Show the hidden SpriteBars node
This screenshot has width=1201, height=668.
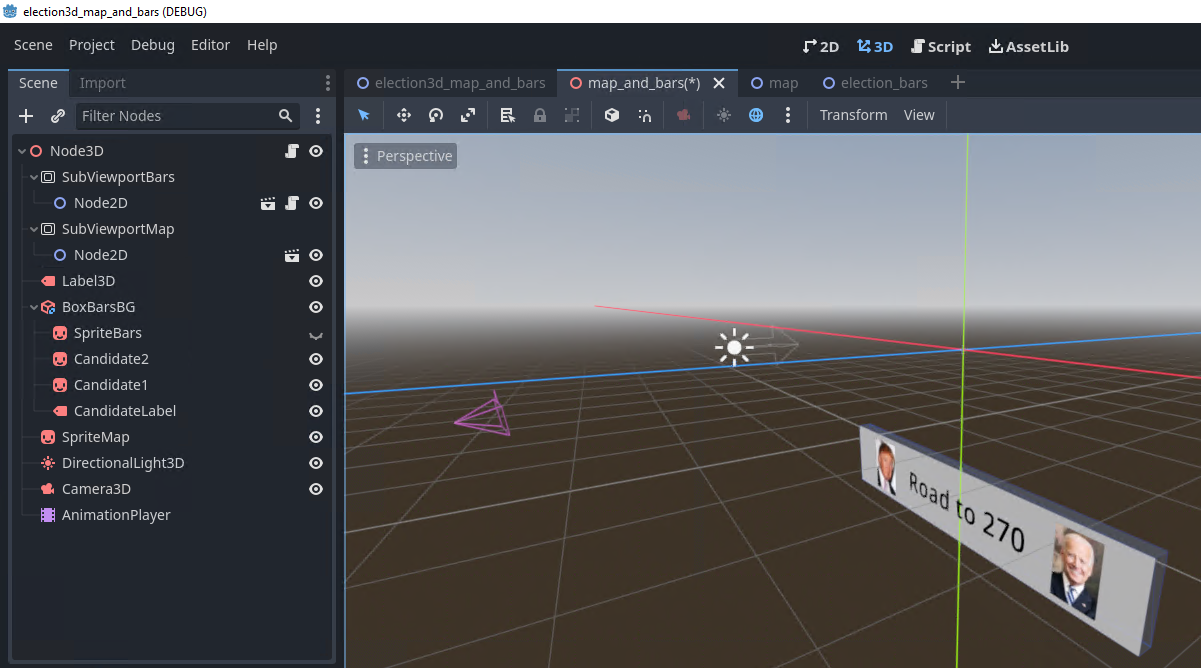[x=316, y=334]
